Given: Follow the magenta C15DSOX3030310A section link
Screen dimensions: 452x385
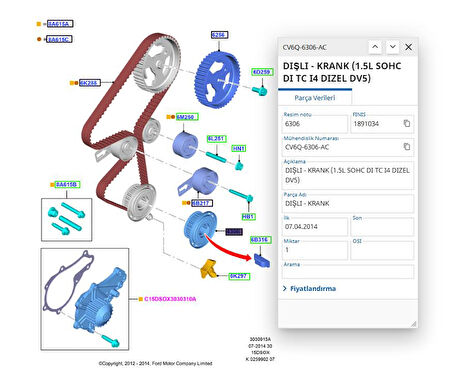Looking at the screenshot, I should 170,299.
